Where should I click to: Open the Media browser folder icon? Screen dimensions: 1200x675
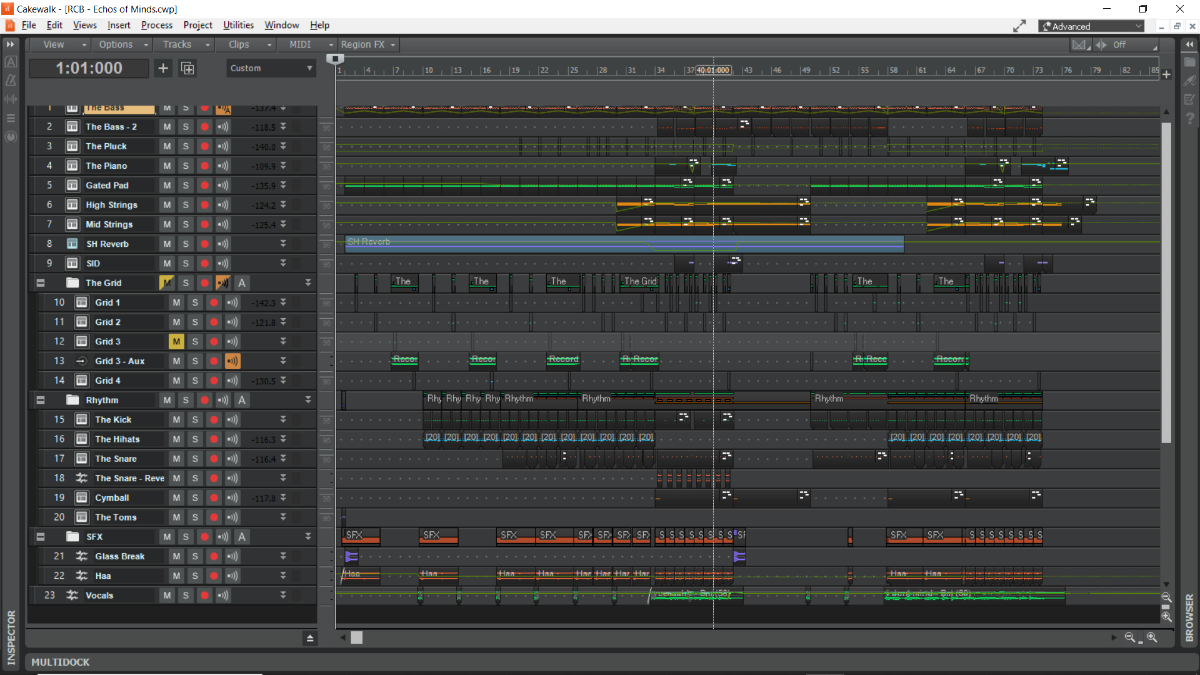point(1190,62)
